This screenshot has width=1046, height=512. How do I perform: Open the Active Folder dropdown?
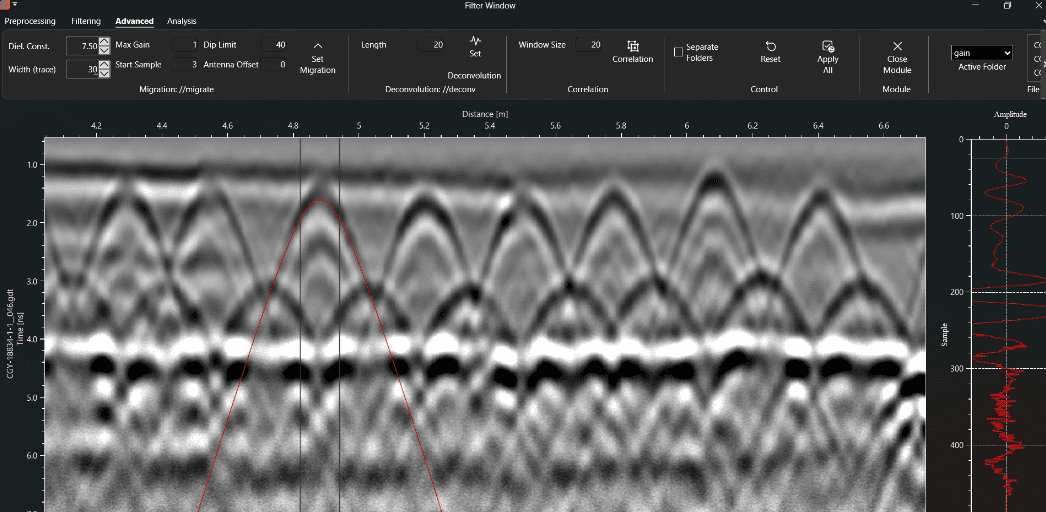tap(981, 53)
